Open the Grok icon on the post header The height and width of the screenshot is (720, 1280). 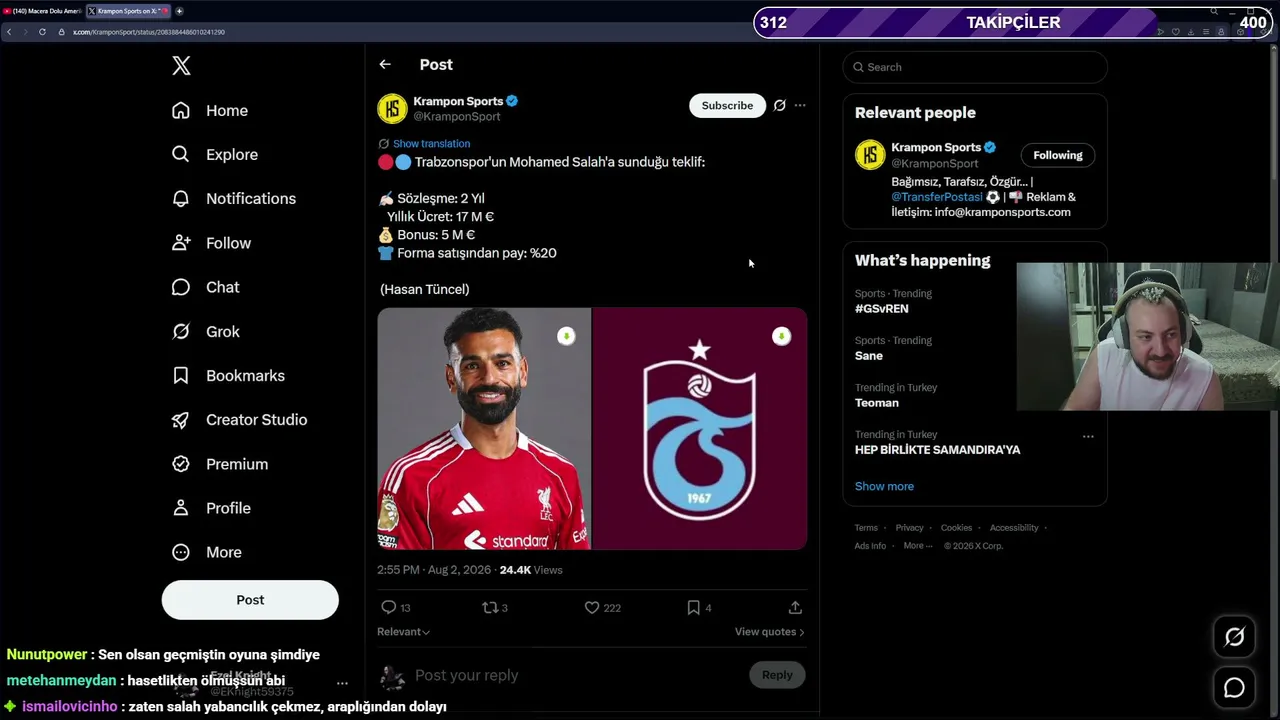click(x=780, y=105)
